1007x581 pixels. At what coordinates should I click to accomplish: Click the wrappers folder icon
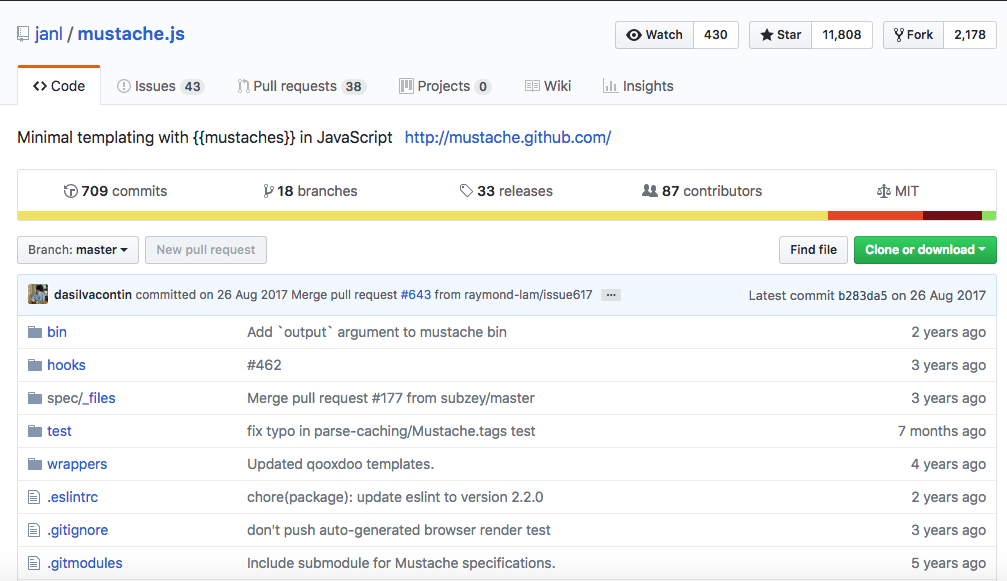(x=35, y=464)
